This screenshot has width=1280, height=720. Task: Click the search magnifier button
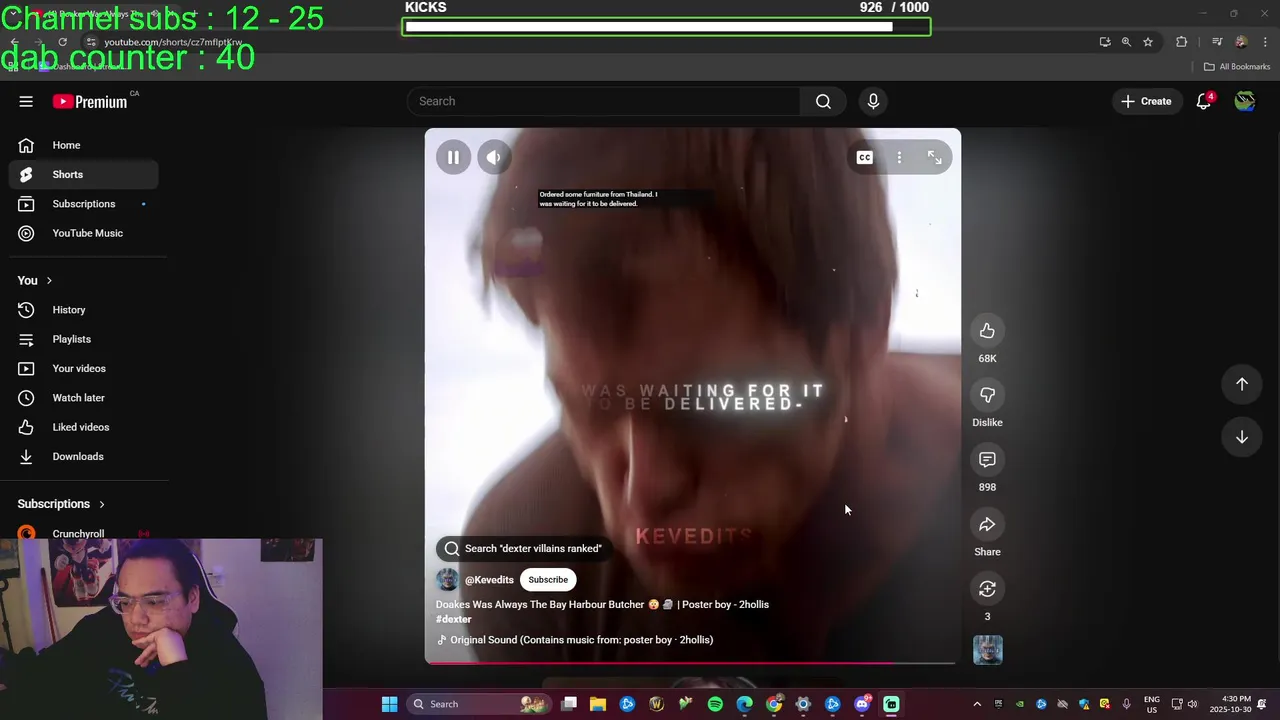823,101
